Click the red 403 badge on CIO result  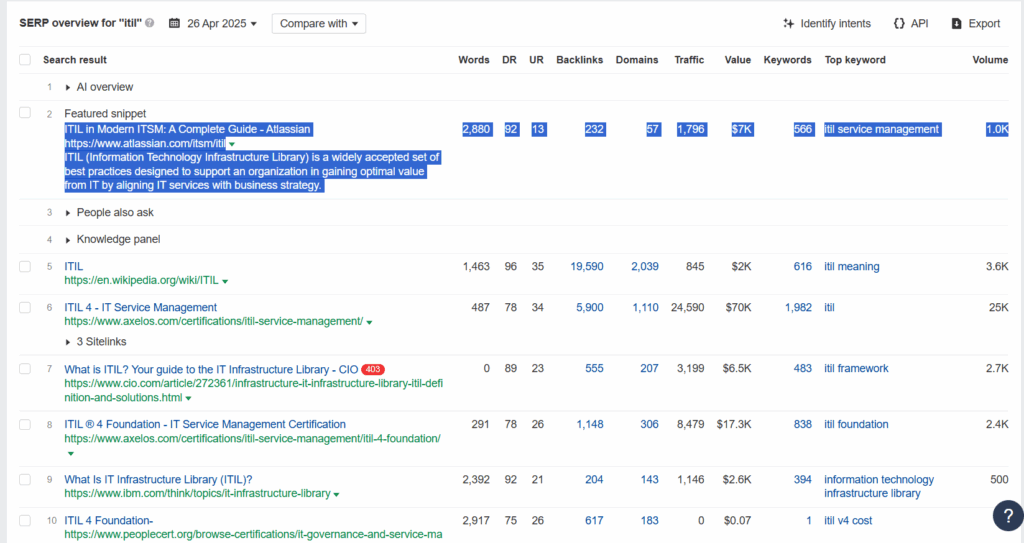[x=373, y=369]
